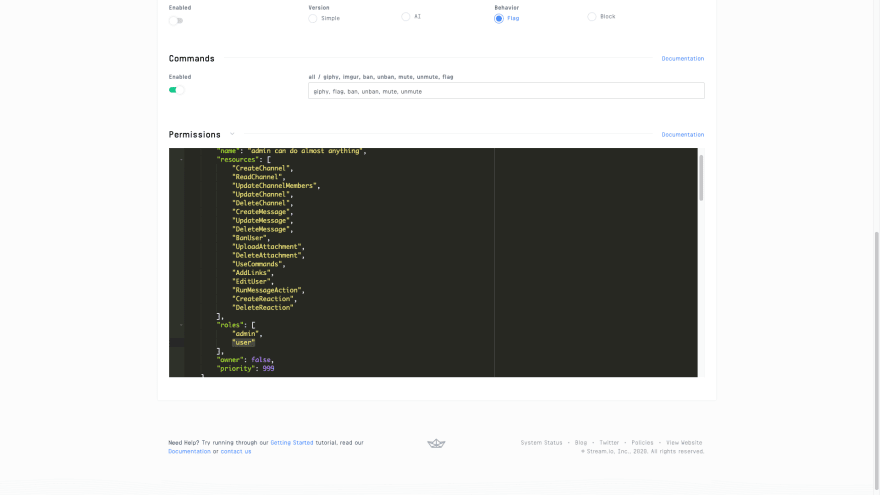Viewport: 880px width, 495px height.
Task: Click the Stream boat logo in footer
Action: [436, 443]
